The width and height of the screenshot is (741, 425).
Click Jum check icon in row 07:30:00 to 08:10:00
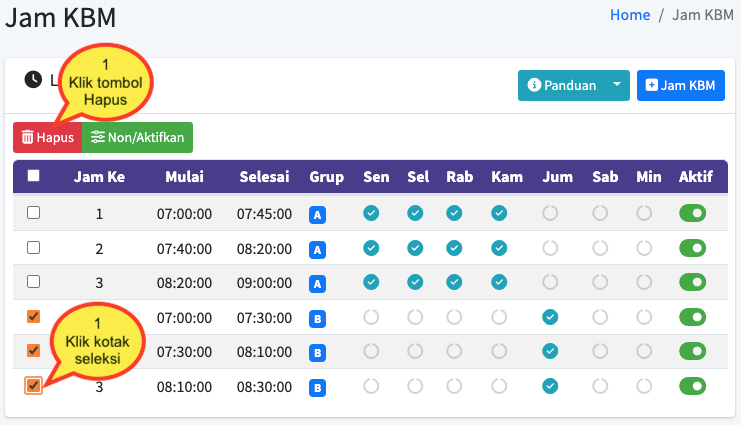(550, 351)
